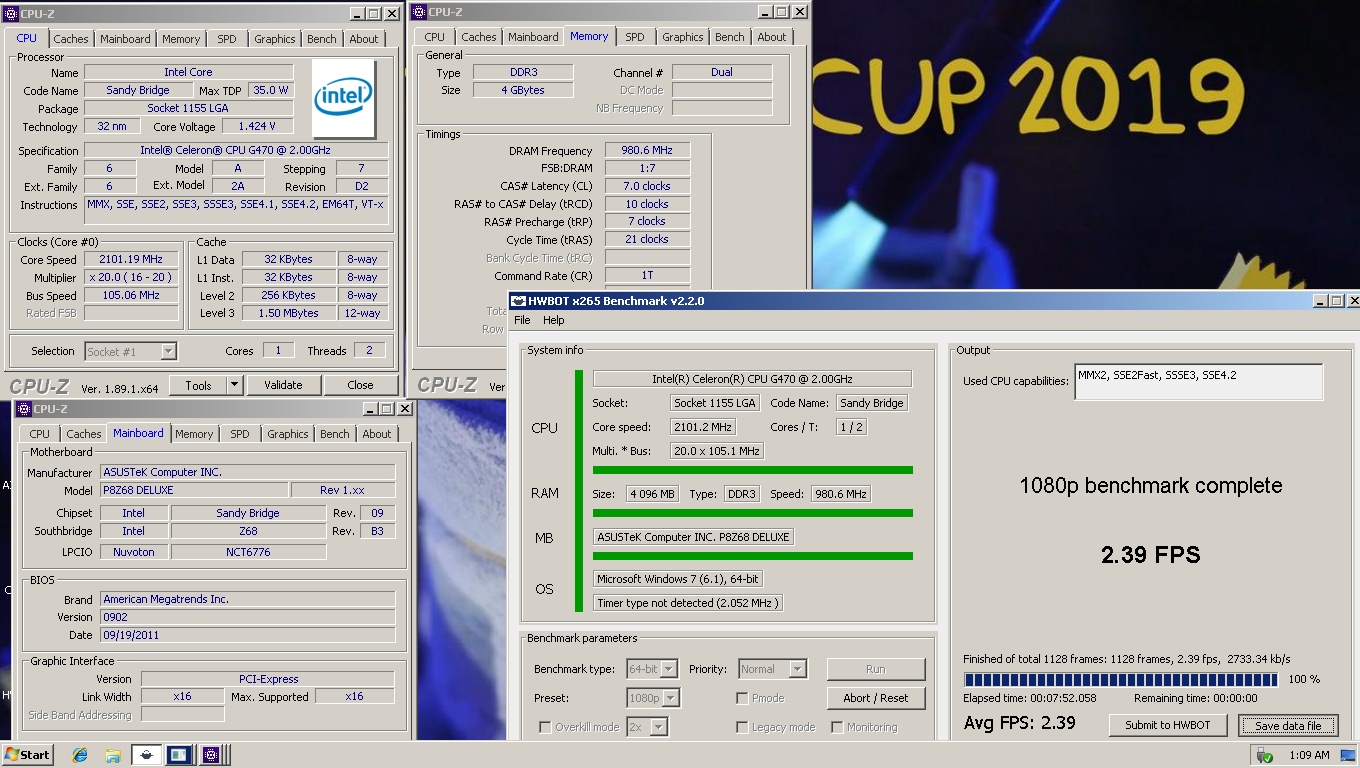1360x768 pixels.
Task: Click the Bus Speed 105.06 MHz value
Action: [x=130, y=296]
